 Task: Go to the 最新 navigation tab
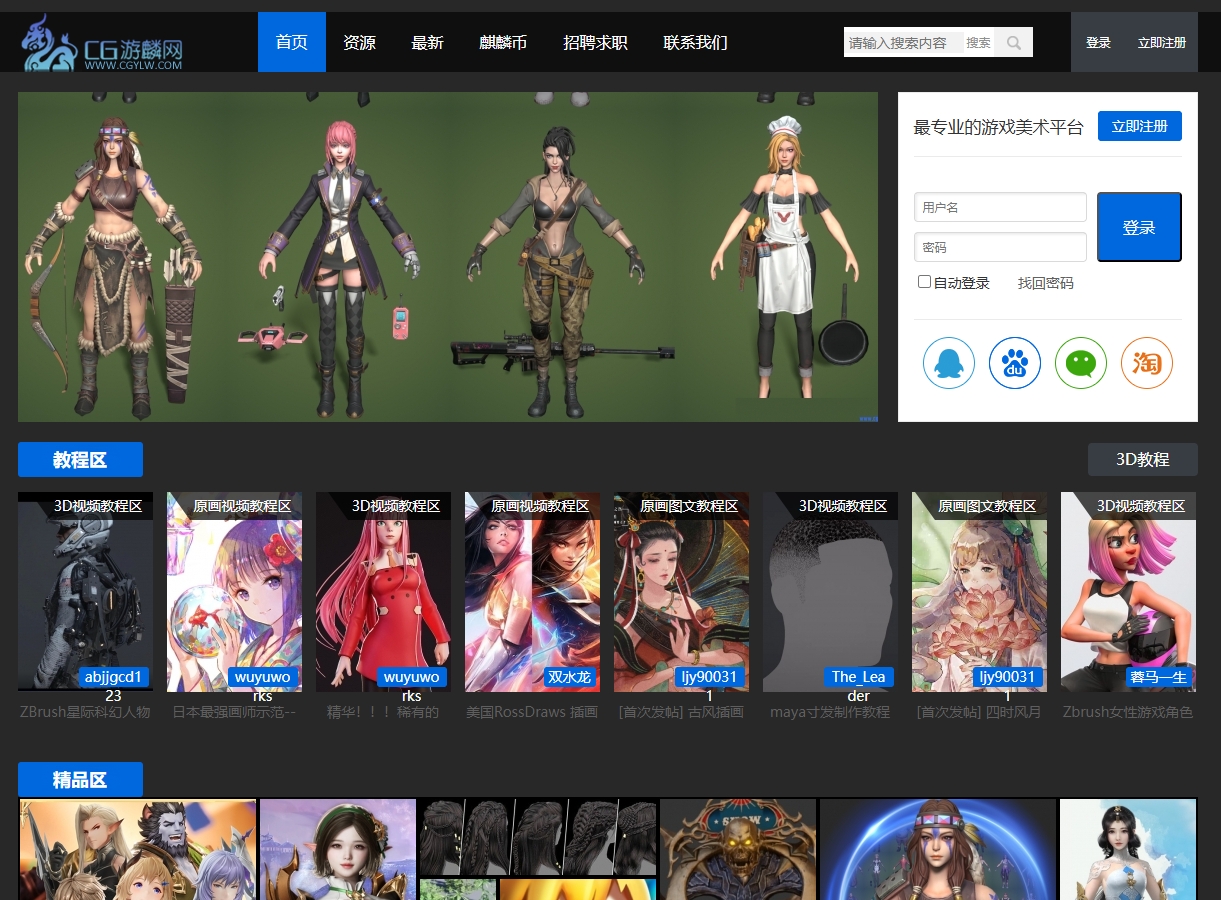tap(427, 43)
